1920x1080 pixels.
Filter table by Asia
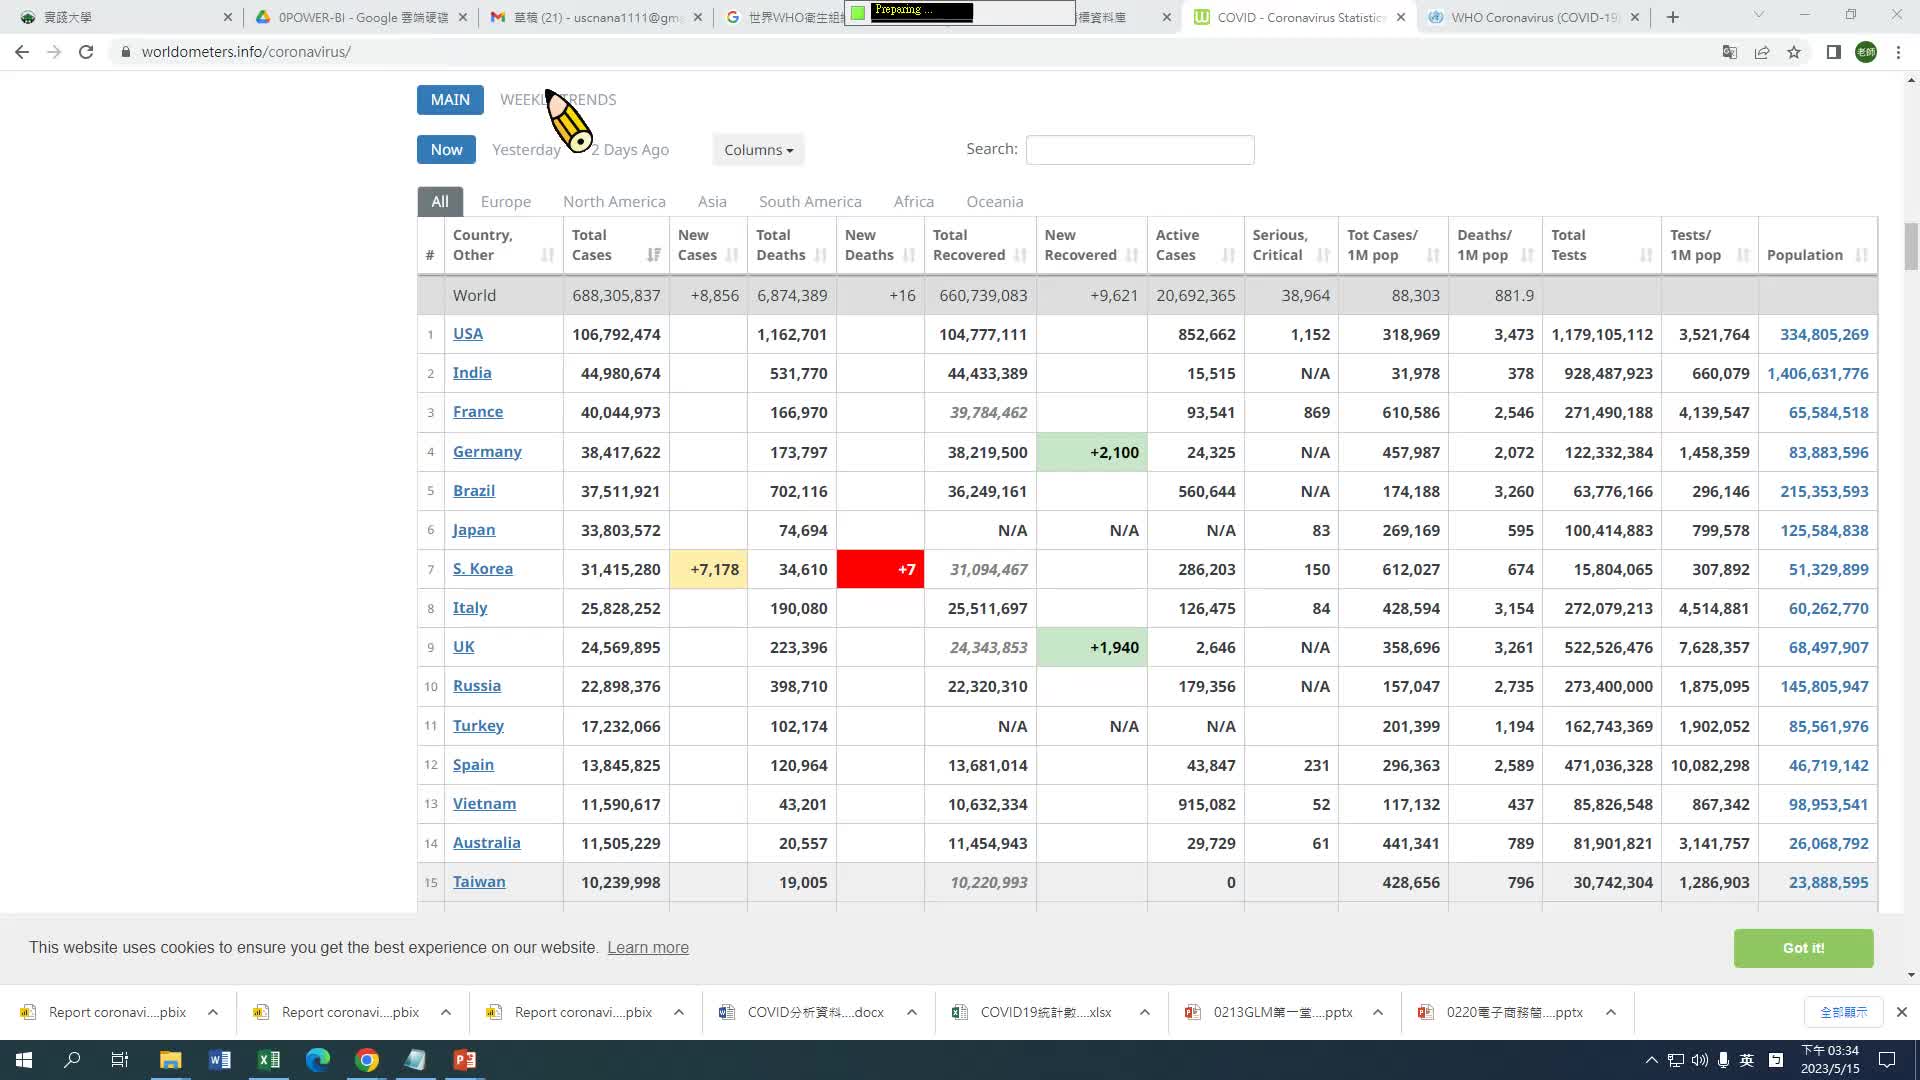pos(712,201)
